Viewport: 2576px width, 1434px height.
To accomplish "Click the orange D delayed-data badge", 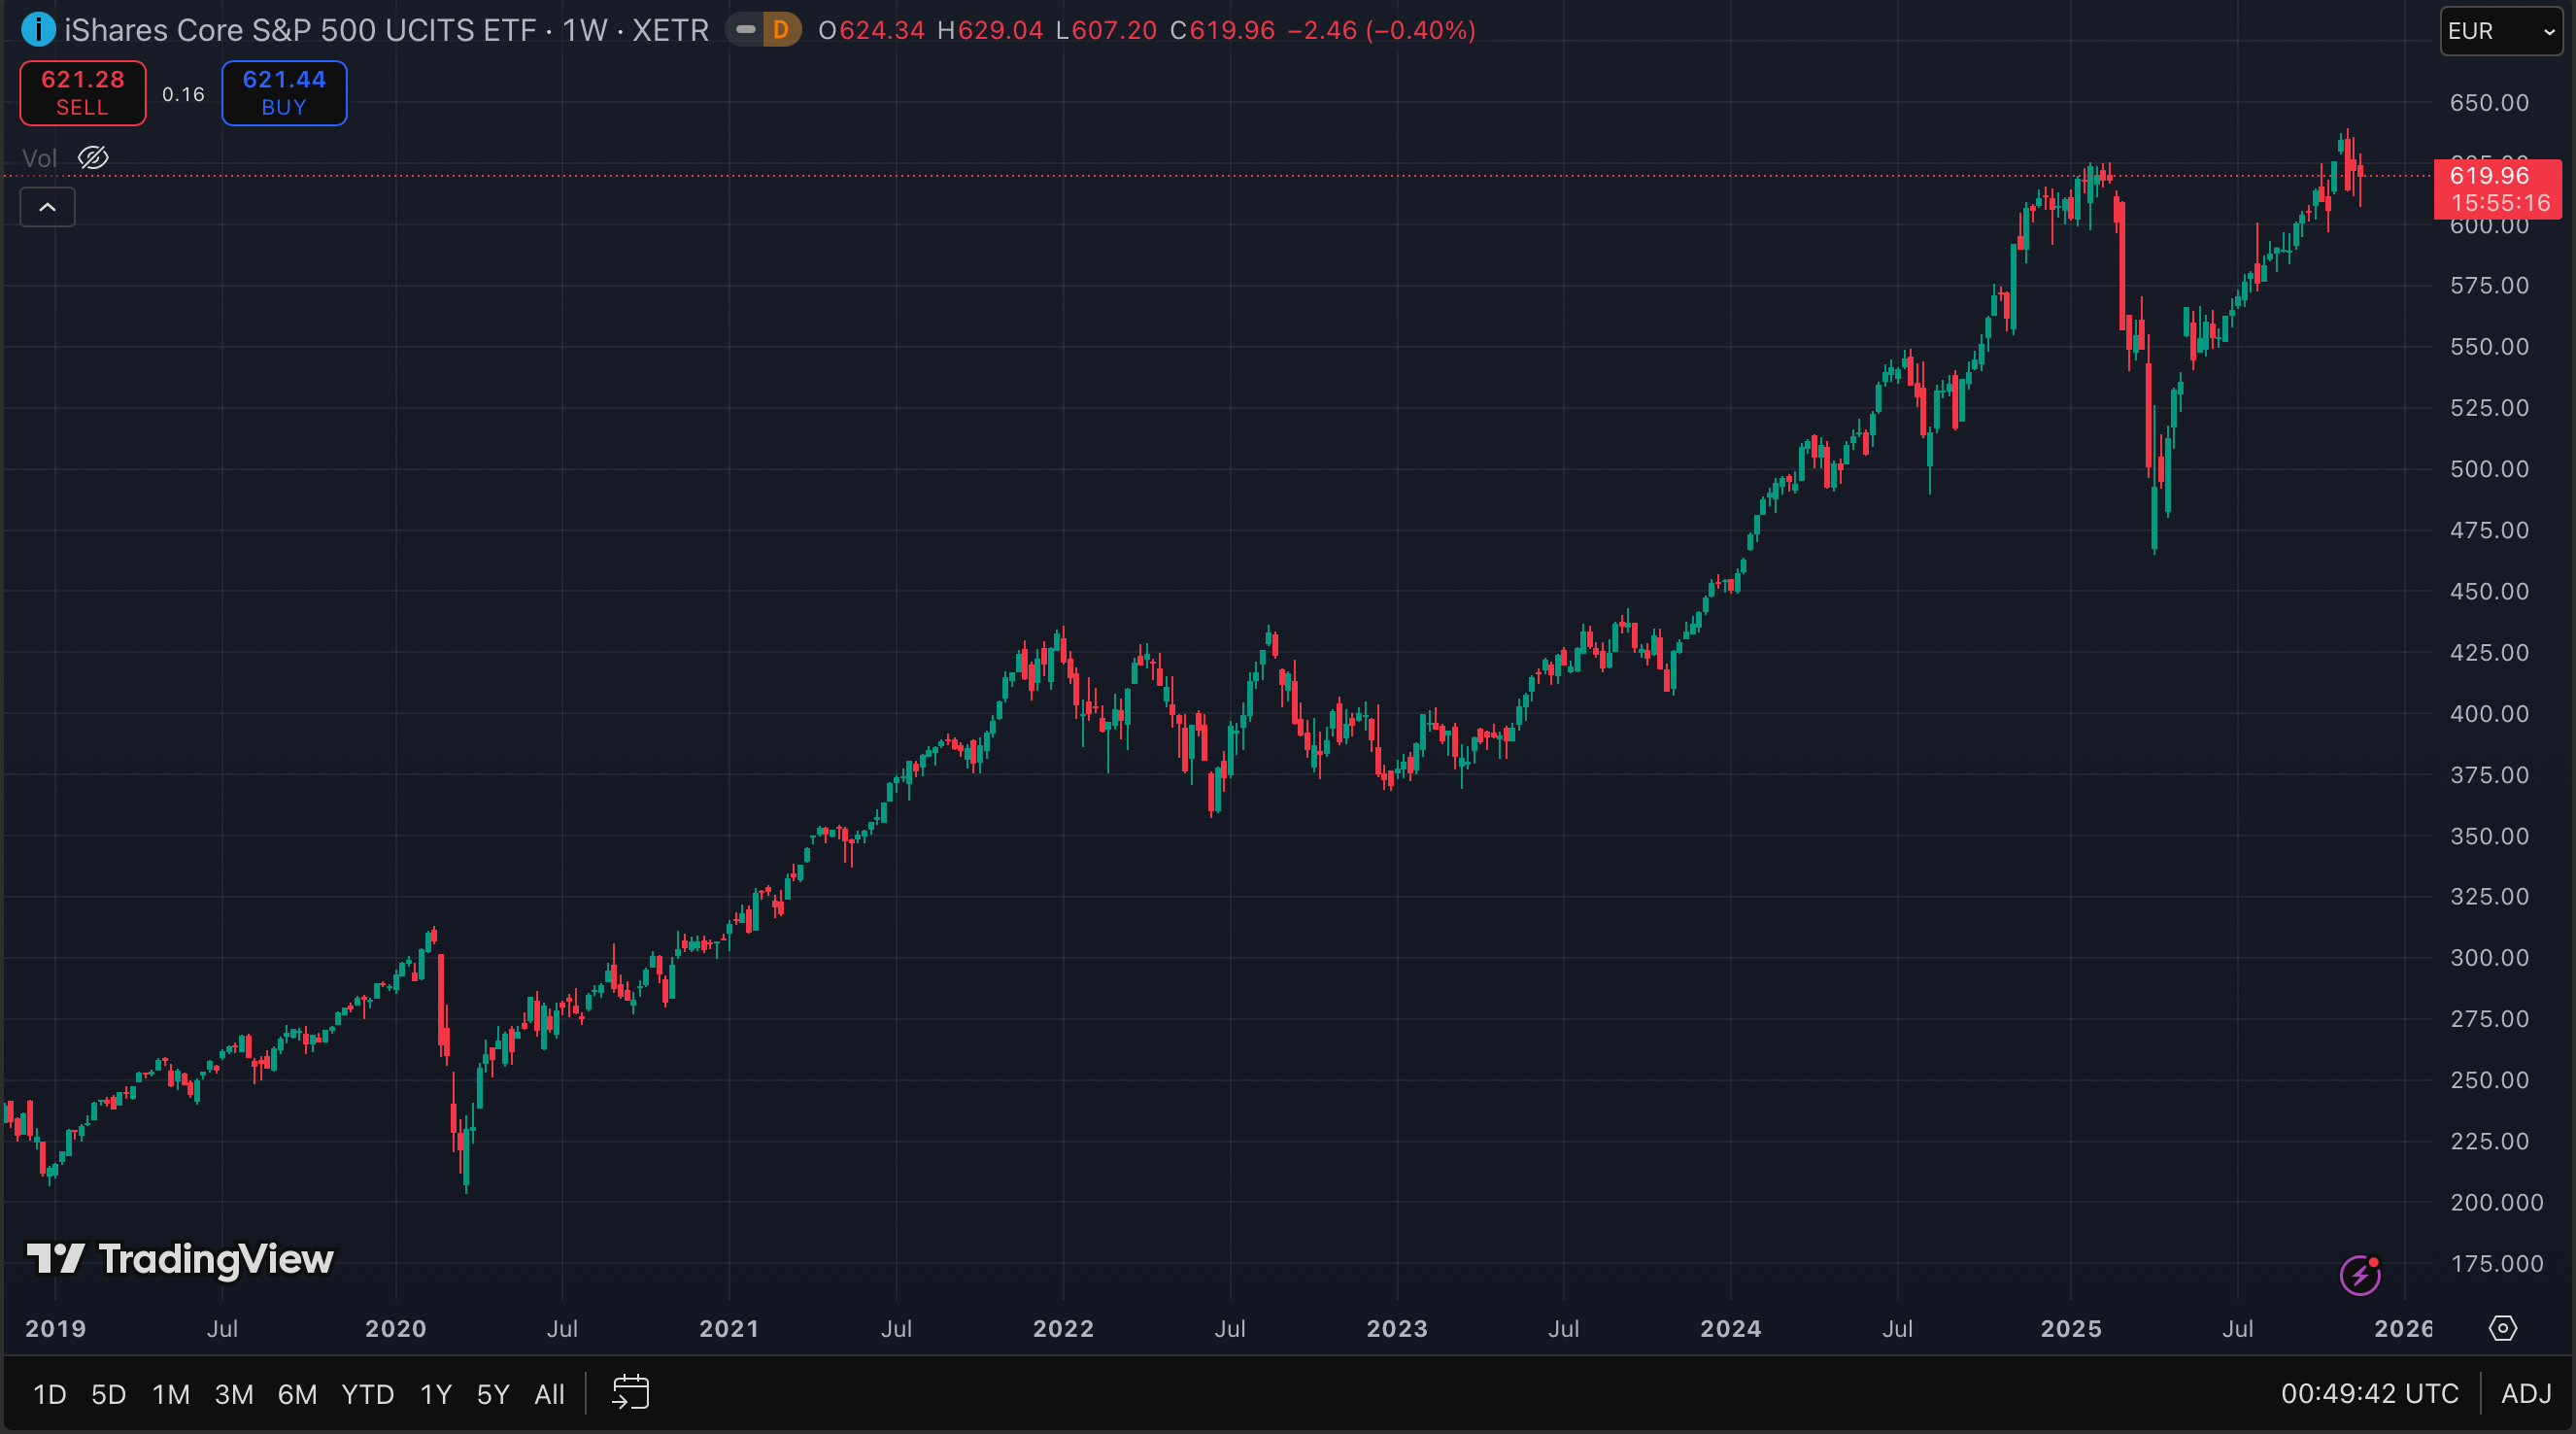I will [781, 30].
